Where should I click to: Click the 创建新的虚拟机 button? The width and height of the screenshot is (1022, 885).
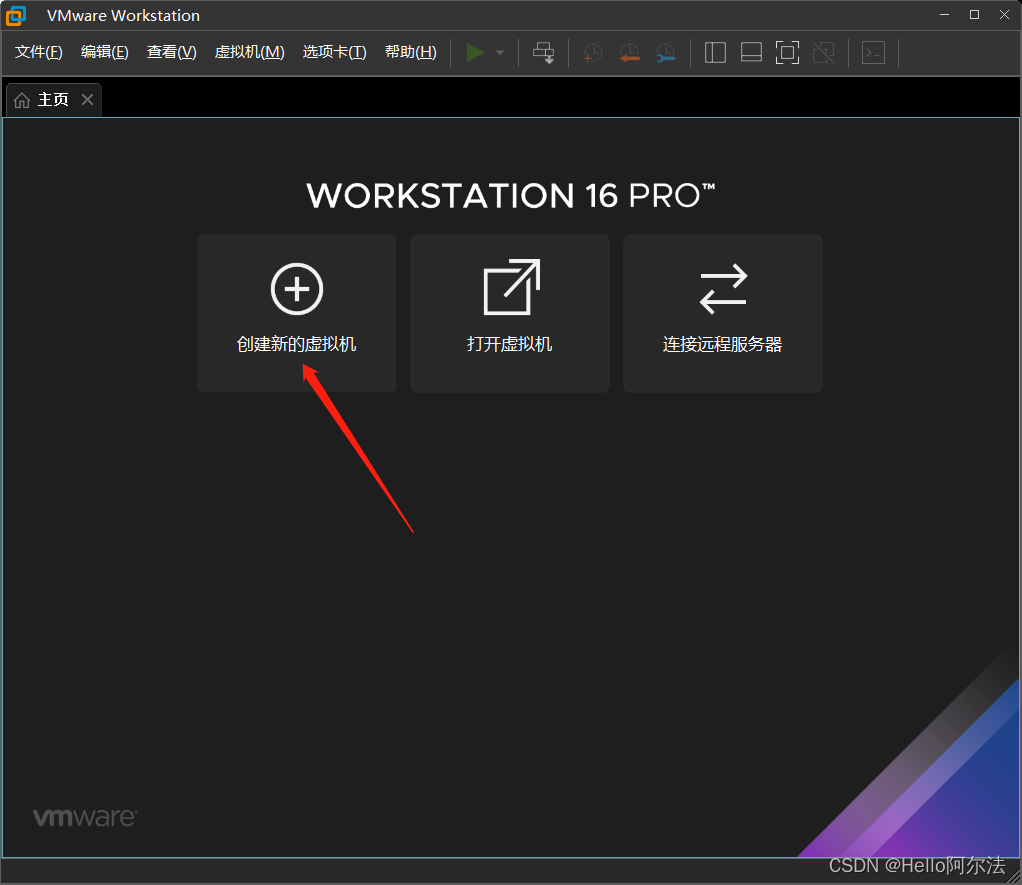[297, 313]
